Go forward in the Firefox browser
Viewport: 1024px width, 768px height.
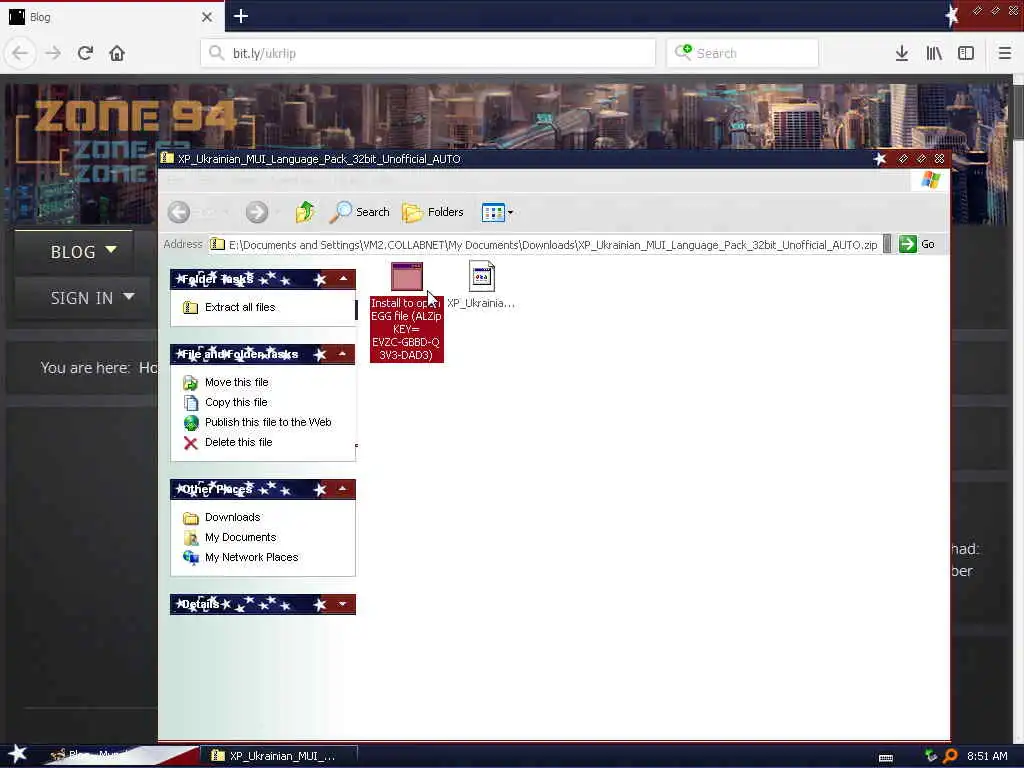[53, 53]
